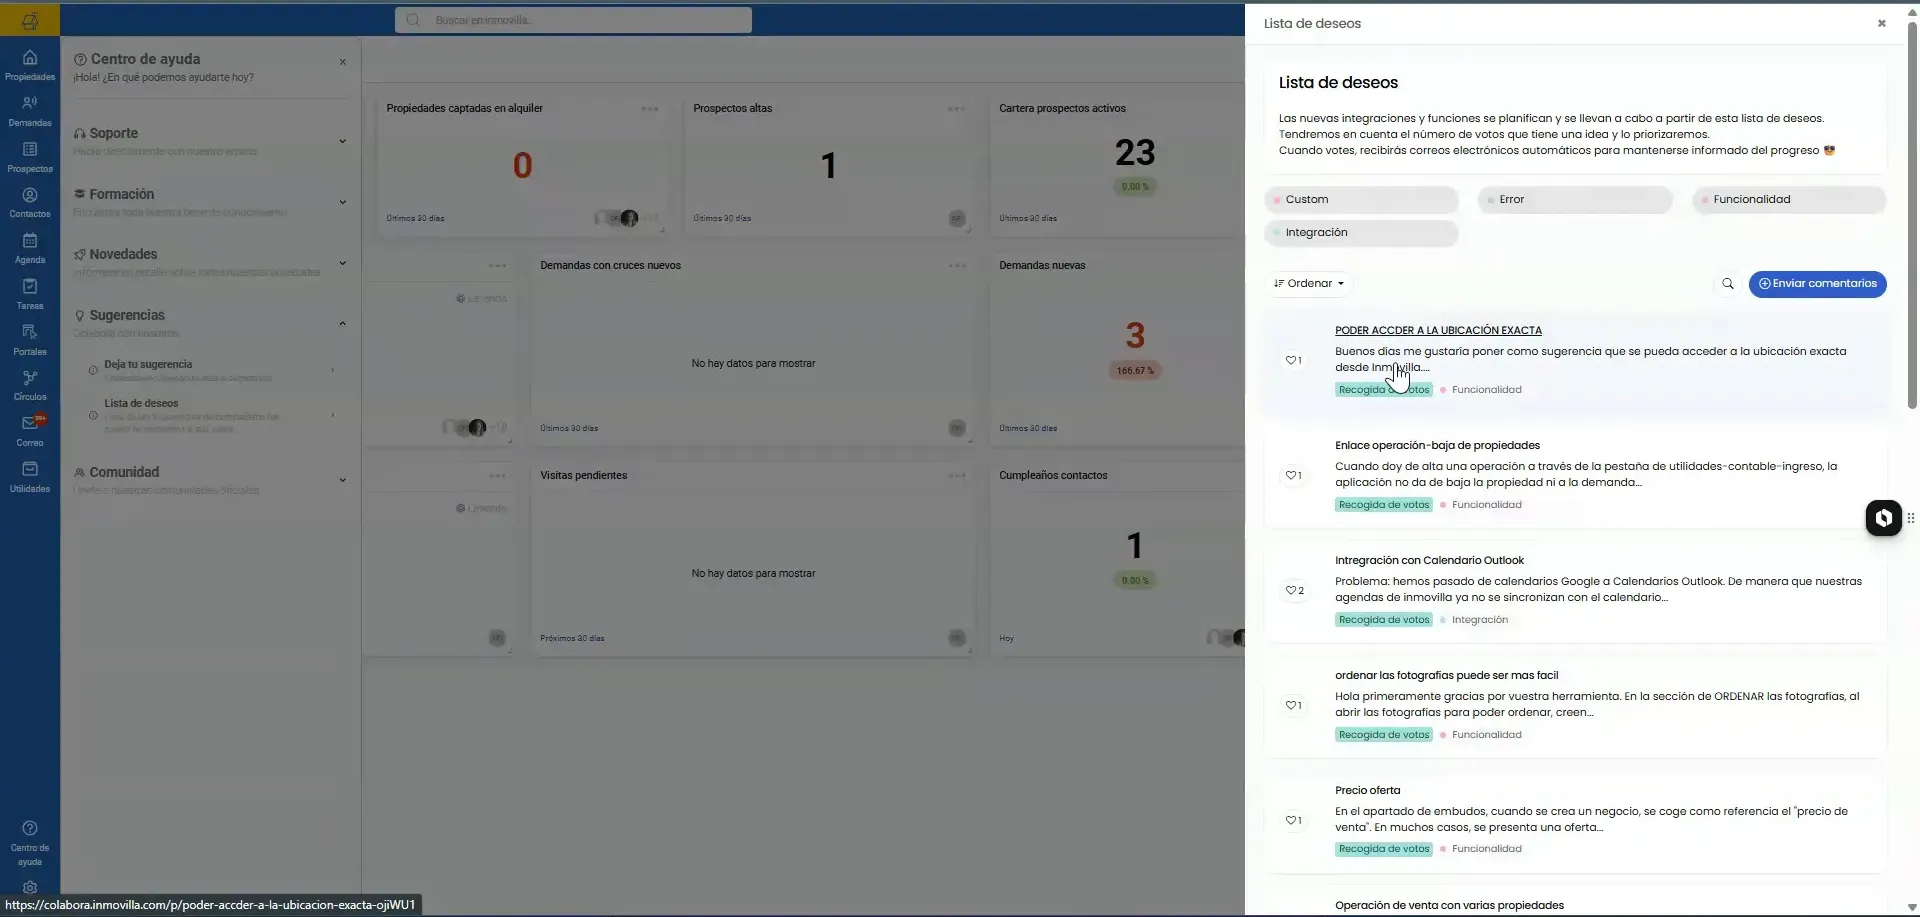Vote heart on ordenar las fotografias idea
The image size is (1920, 917).
tap(1293, 705)
